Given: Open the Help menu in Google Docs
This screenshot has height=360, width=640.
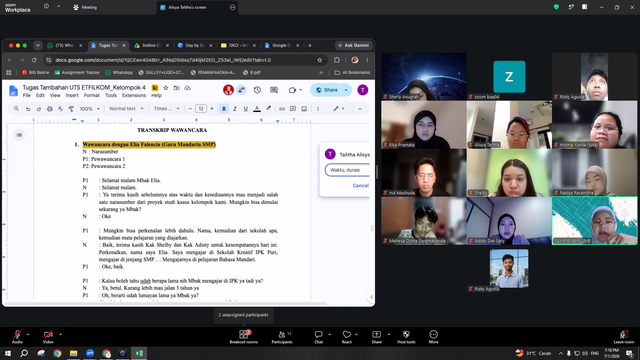Looking at the screenshot, I should click(156, 95).
